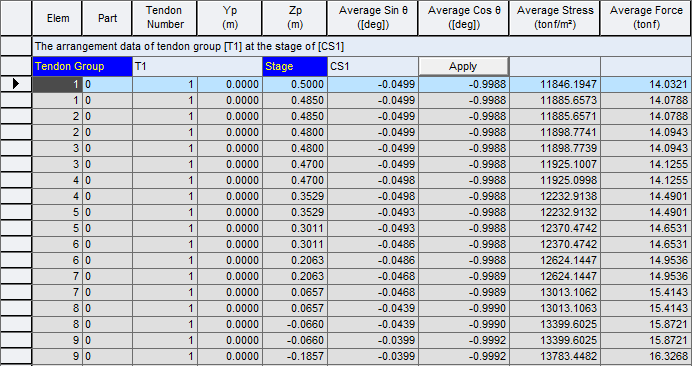Click the current-row arrow indicator in the row header
Viewport: 693px width, 366px height.
[x=16, y=84]
